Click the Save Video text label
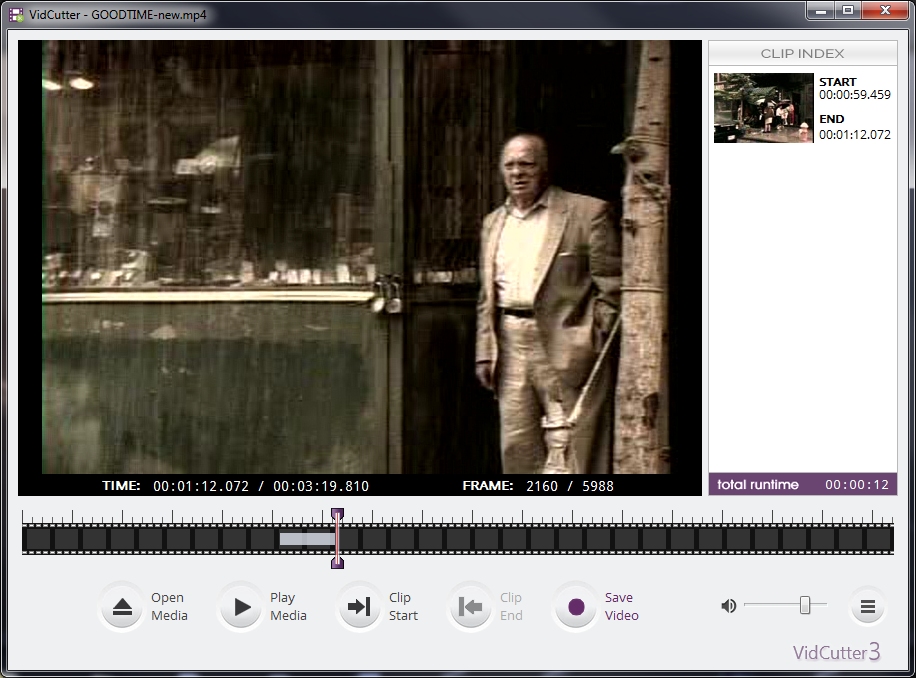 tap(622, 606)
